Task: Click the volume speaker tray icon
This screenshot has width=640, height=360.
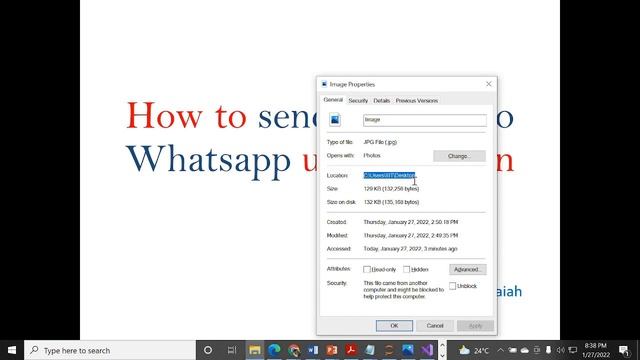Action: 560,350
